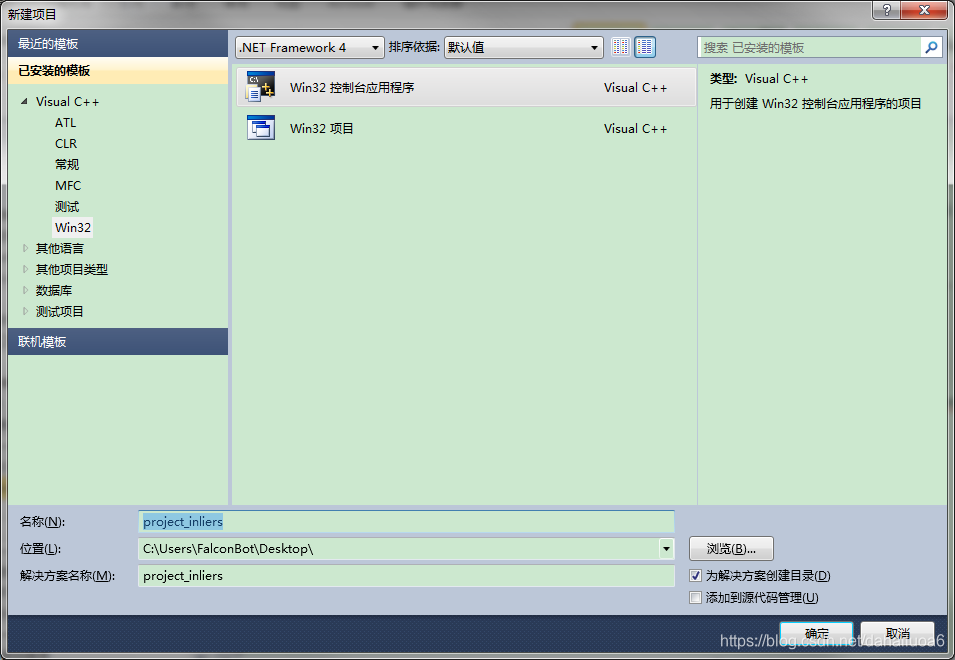Select the 测试 category under Visual C++
This screenshot has width=955, height=660.
click(x=67, y=206)
